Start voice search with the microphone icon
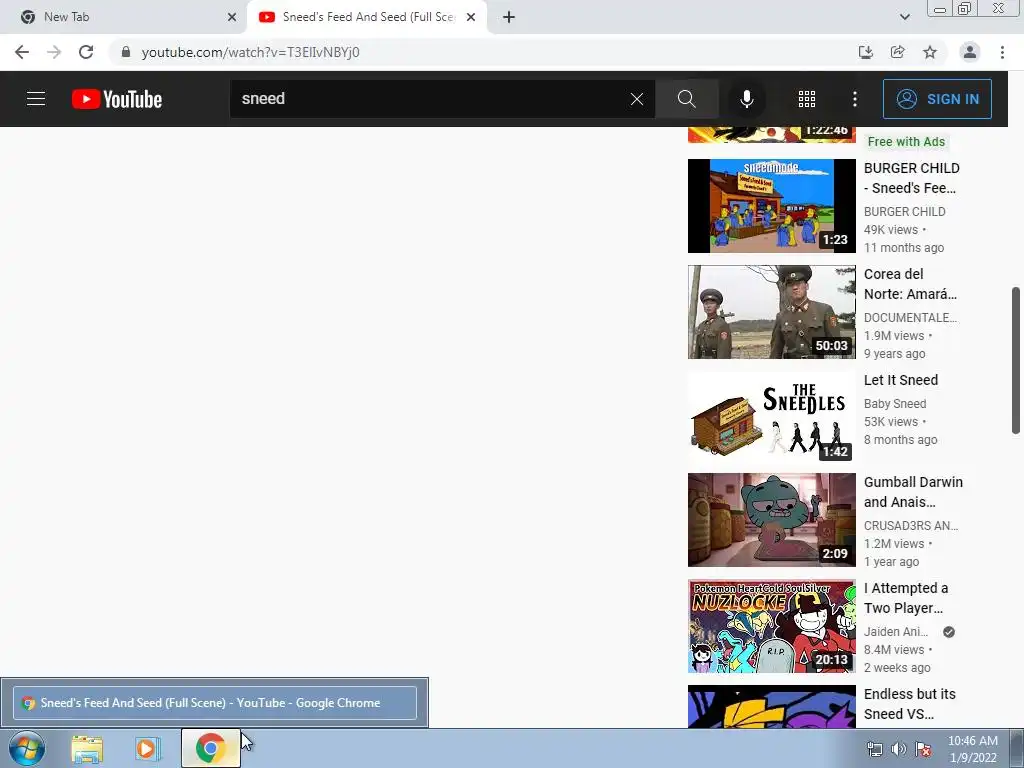 click(746, 99)
